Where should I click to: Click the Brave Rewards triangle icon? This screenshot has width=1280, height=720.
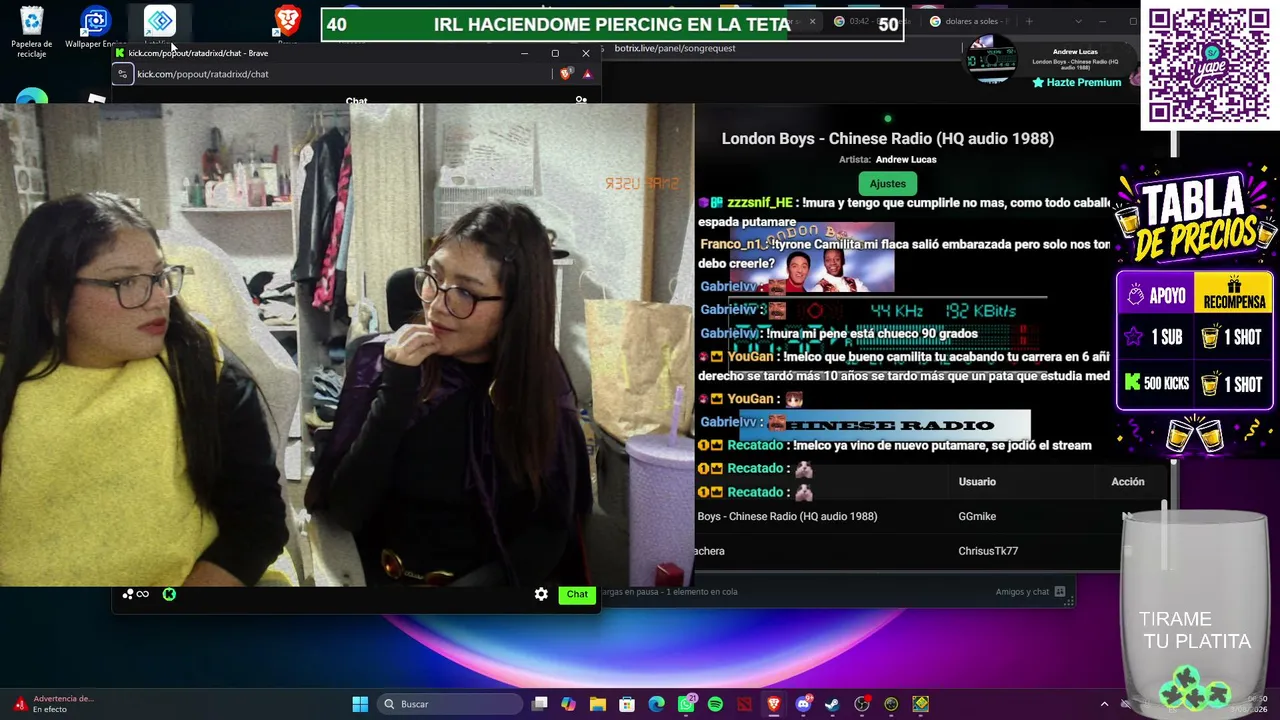click(x=587, y=74)
